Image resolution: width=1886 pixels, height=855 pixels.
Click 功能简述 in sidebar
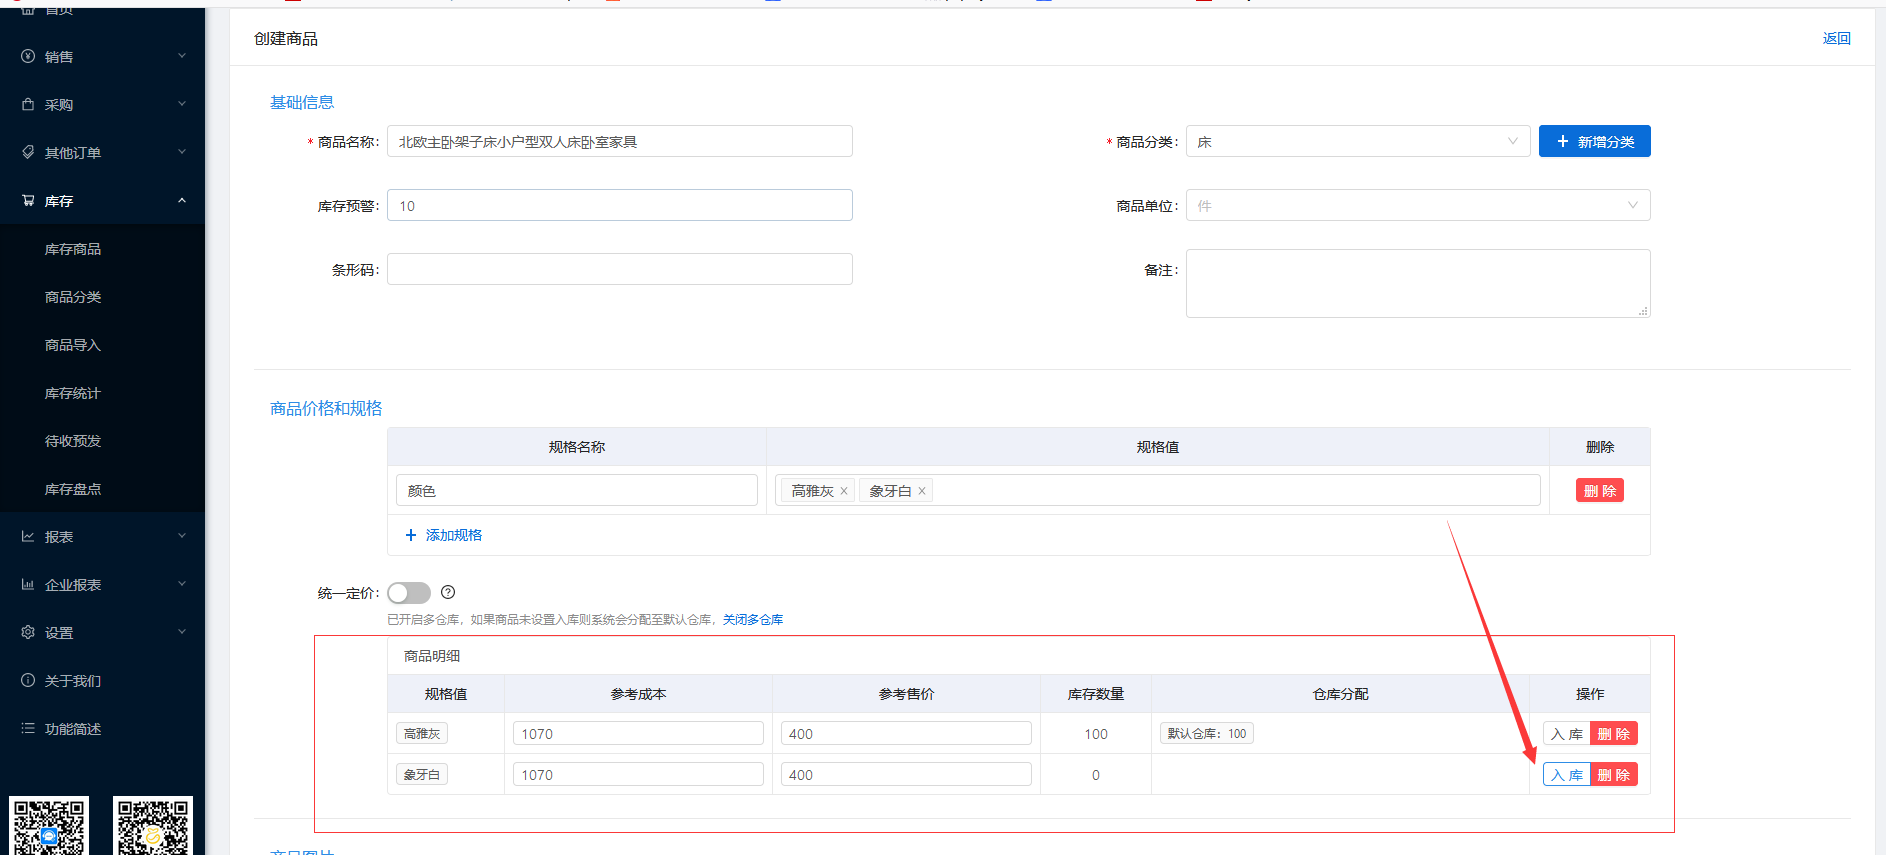73,729
